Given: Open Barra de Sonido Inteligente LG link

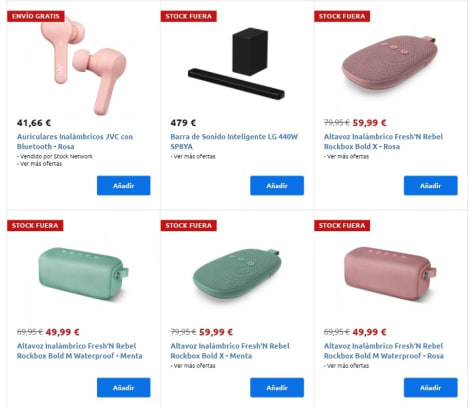Looking at the screenshot, I should 234,141.
